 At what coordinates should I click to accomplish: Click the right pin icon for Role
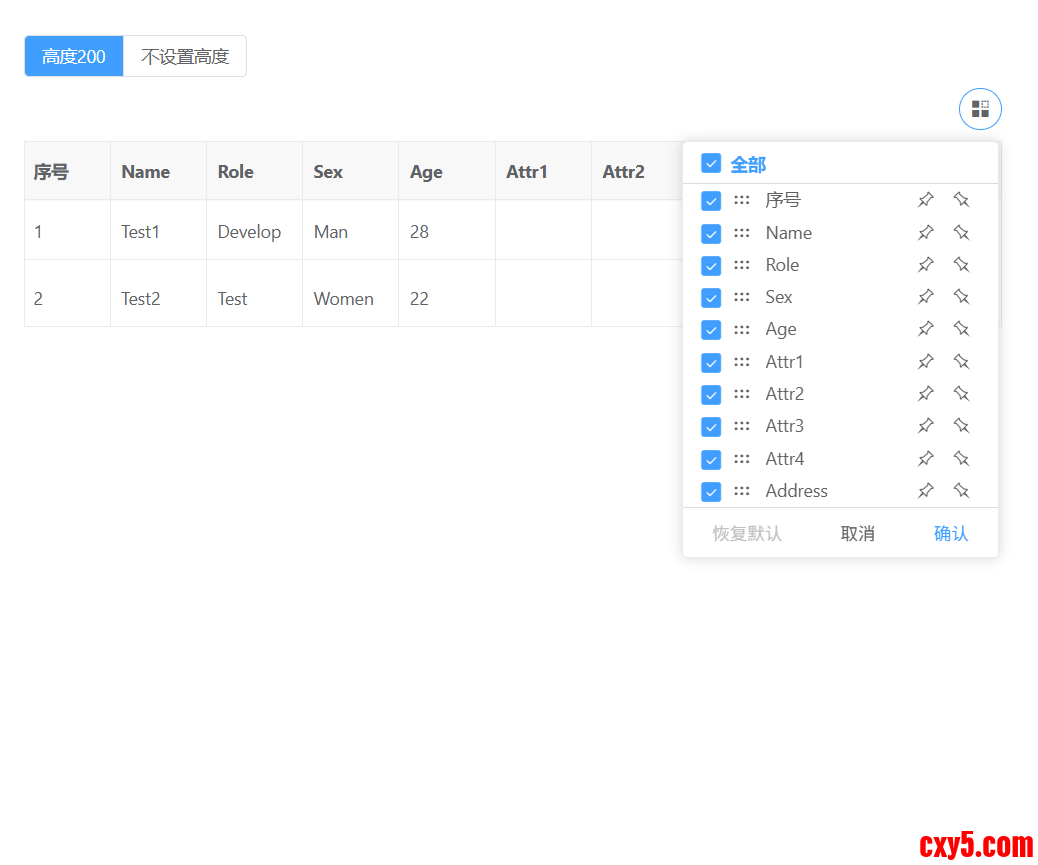pyautogui.click(x=961, y=265)
